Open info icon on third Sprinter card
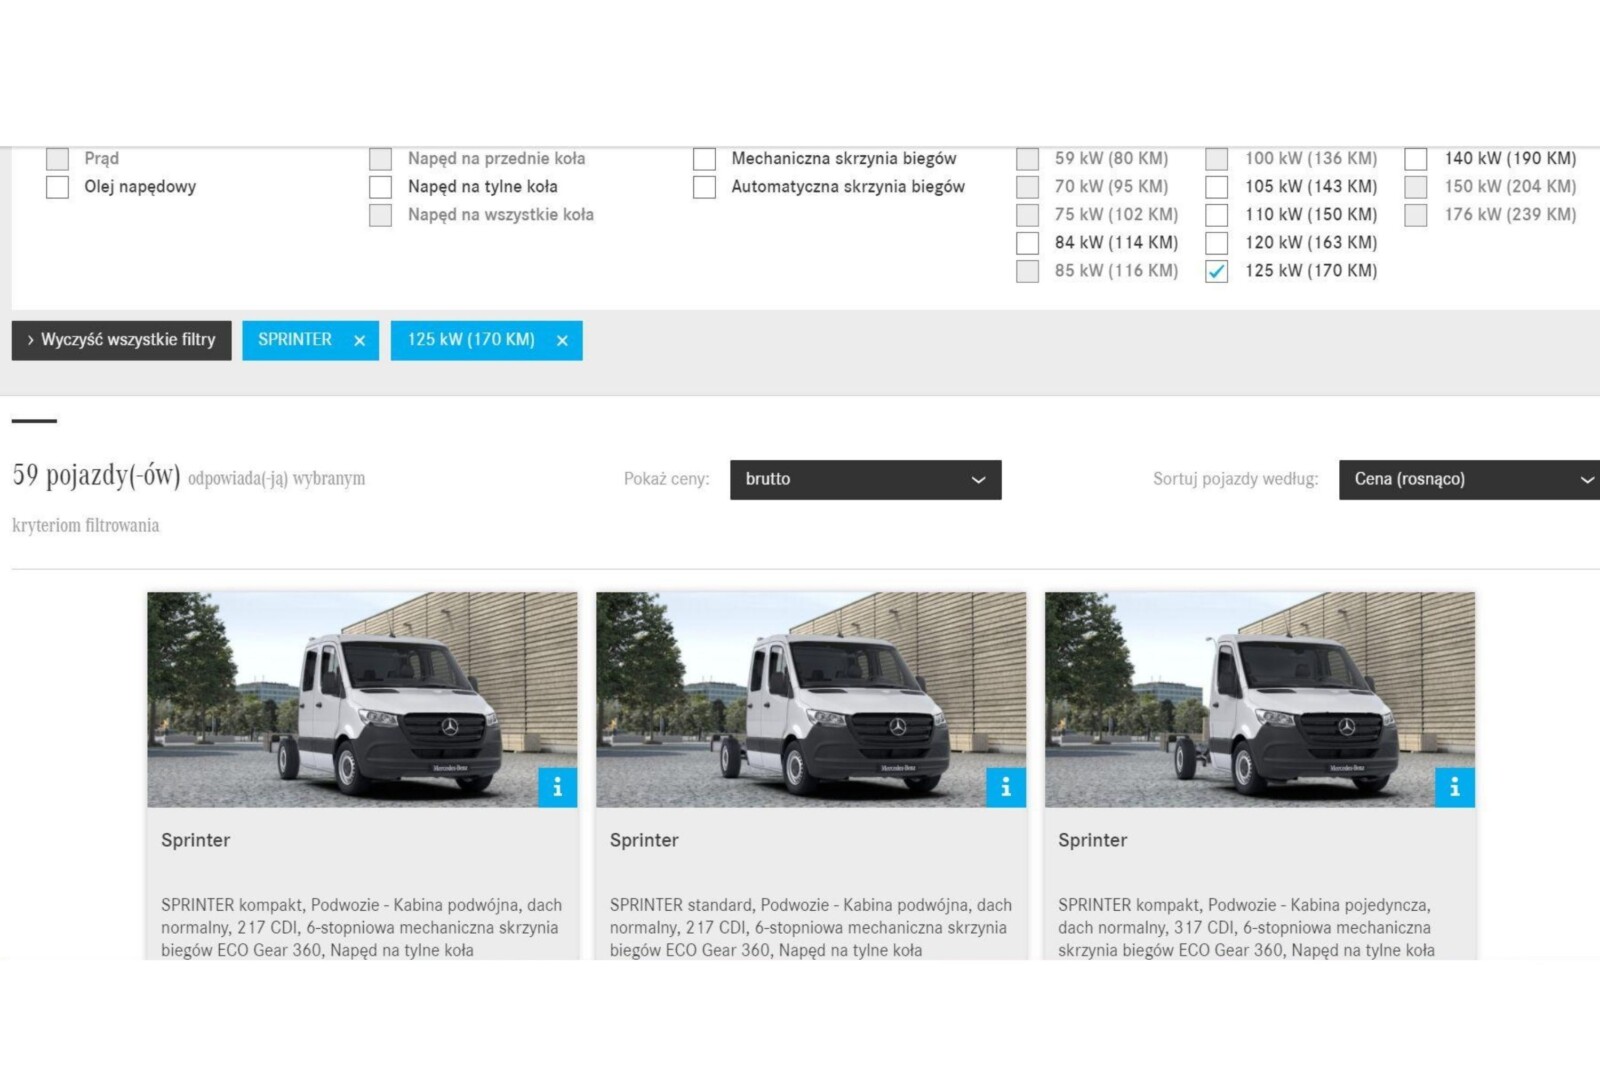This screenshot has width=1600, height=1067. point(1454,788)
